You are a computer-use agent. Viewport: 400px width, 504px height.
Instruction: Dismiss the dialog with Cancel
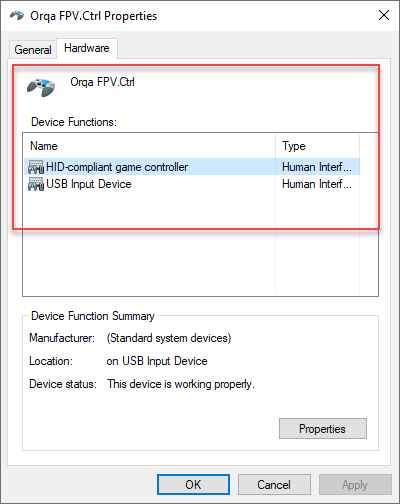click(274, 484)
